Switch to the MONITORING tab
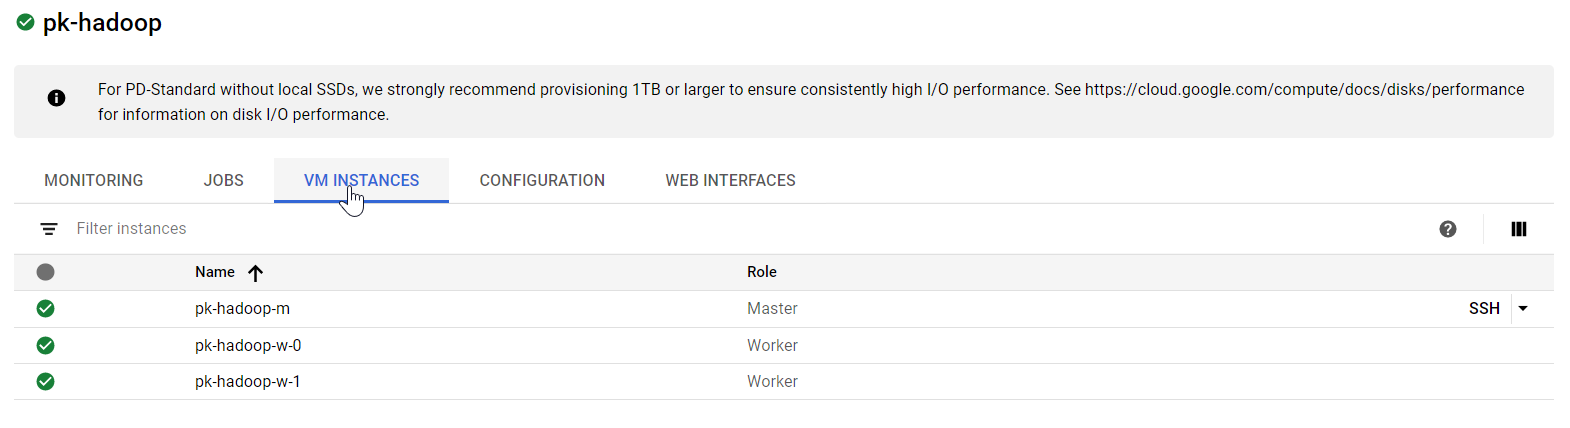 pyautogui.click(x=93, y=180)
